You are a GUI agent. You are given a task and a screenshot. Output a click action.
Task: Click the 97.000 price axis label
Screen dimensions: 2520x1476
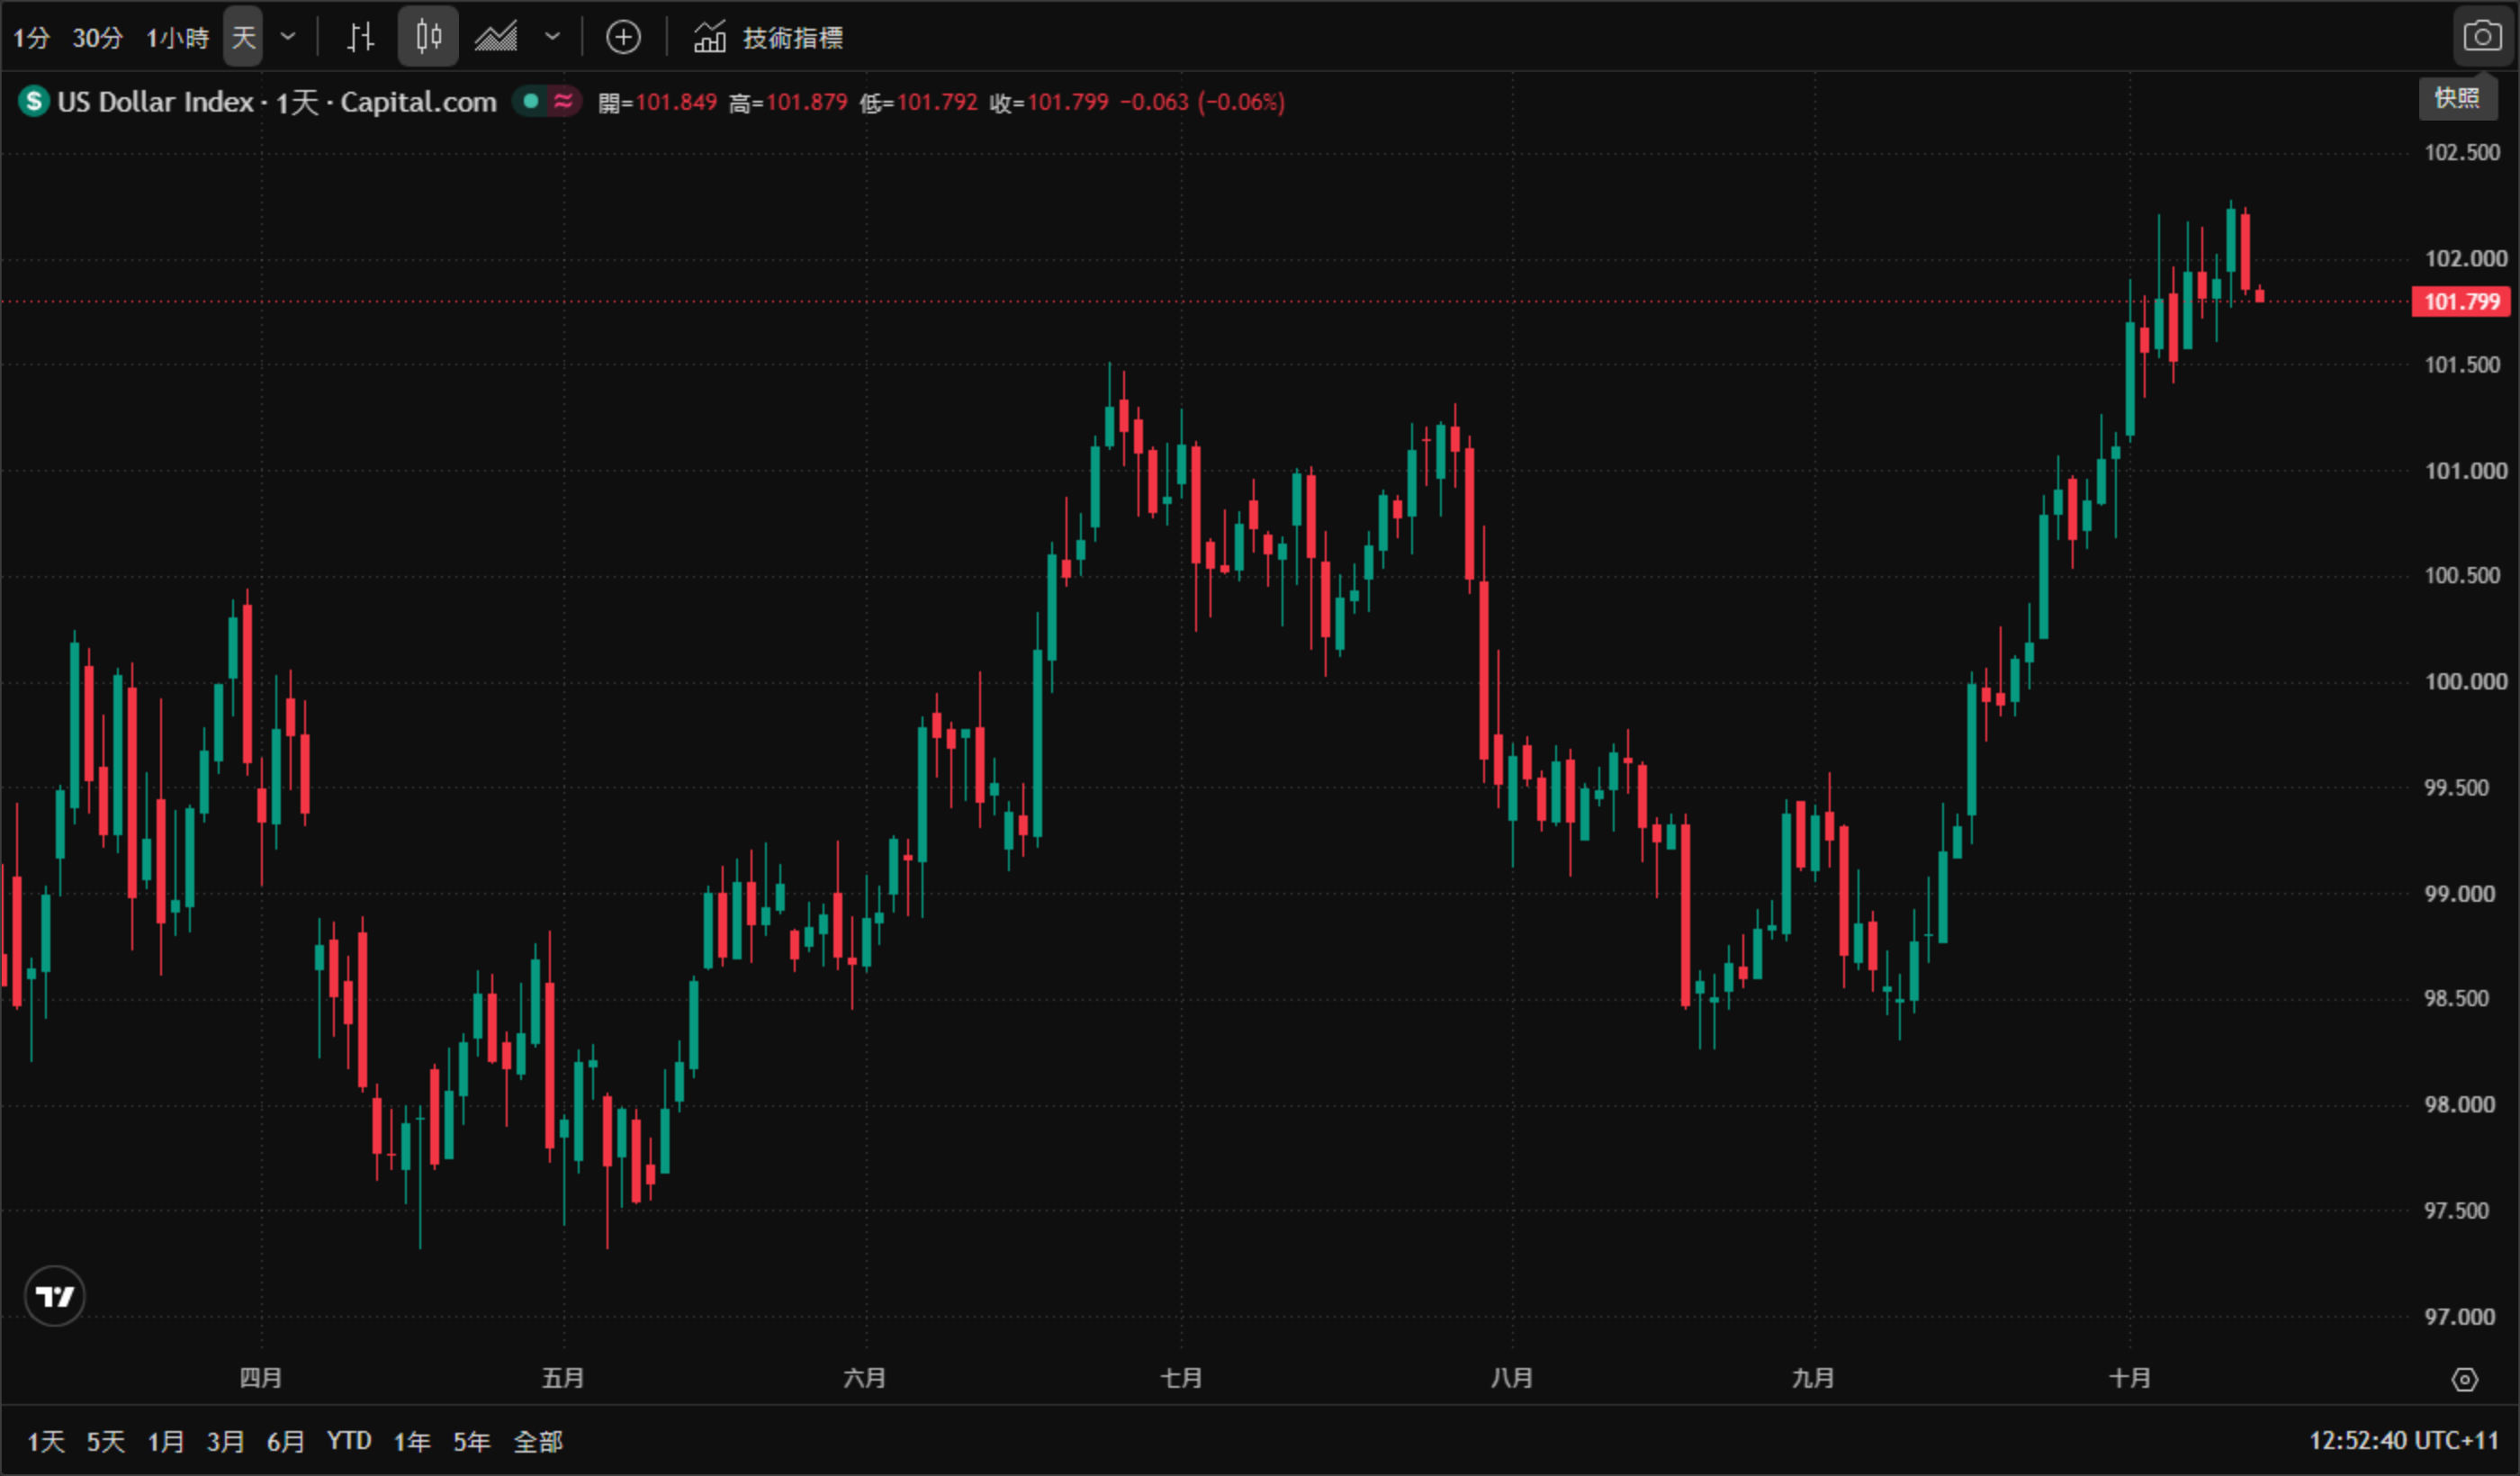(2459, 1316)
